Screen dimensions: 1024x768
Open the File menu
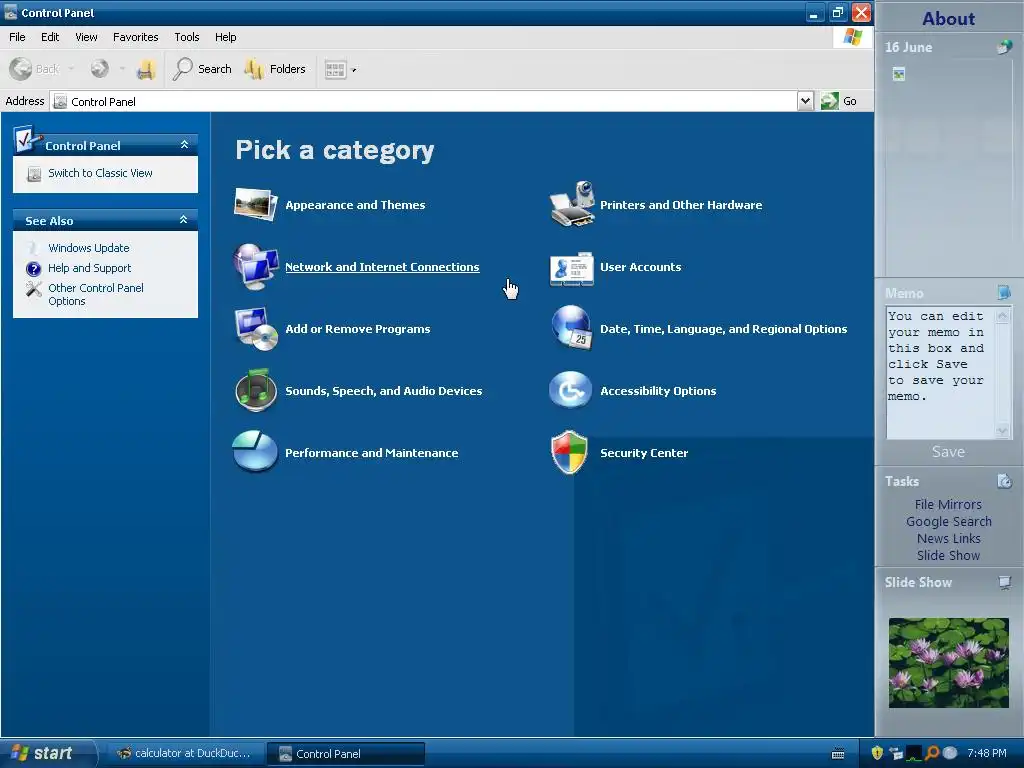17,37
